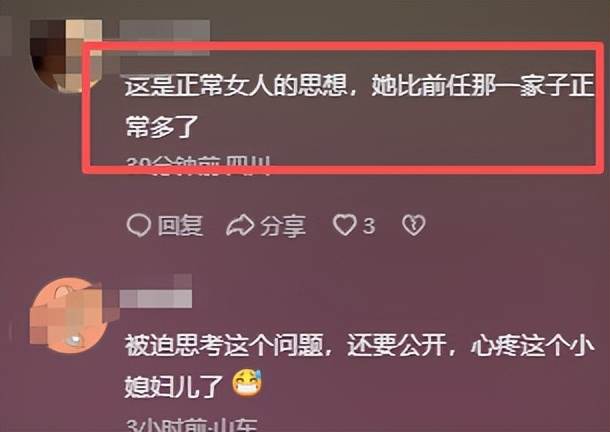610x432 pixels.
Task: Like the first comment with heart icon
Action: click(344, 225)
